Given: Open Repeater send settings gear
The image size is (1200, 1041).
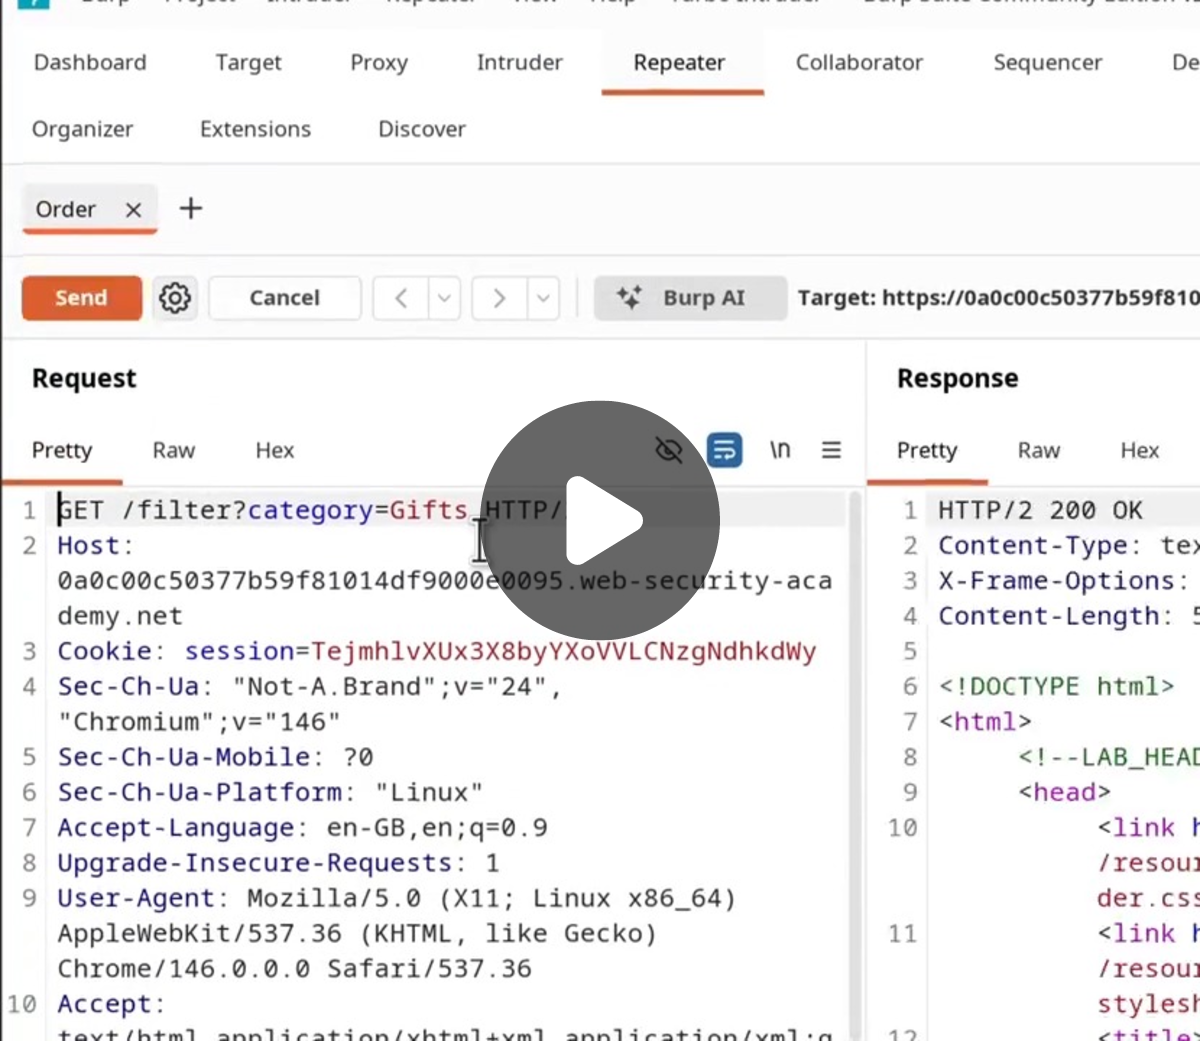Looking at the screenshot, I should (x=175, y=298).
